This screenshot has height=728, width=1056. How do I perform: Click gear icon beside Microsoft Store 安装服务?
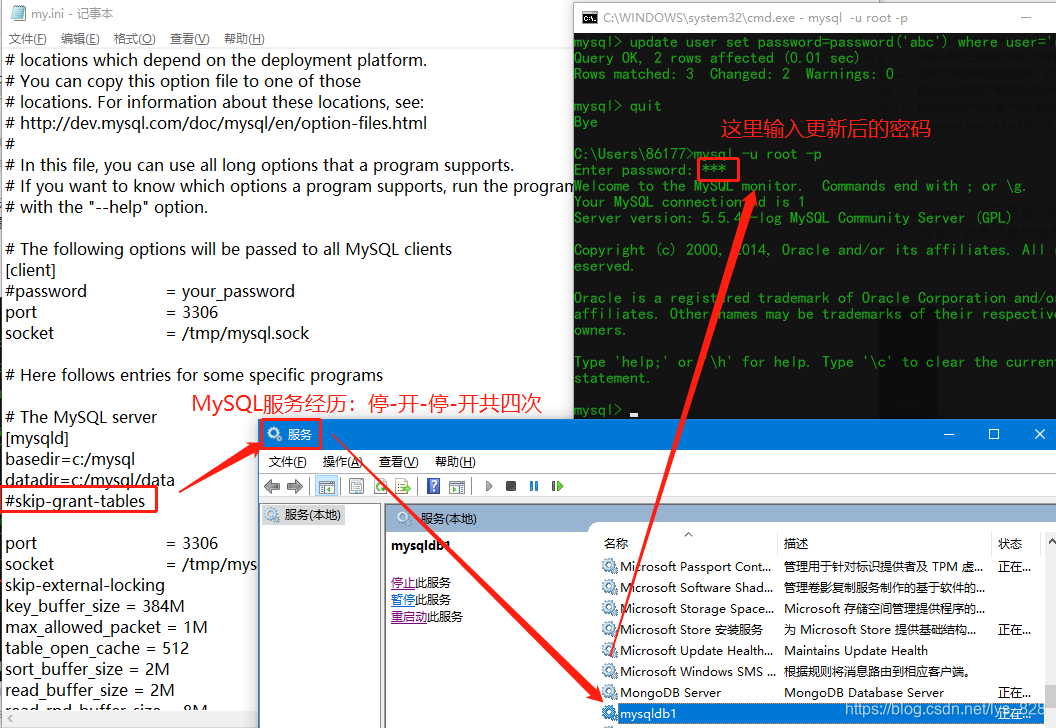pos(609,629)
